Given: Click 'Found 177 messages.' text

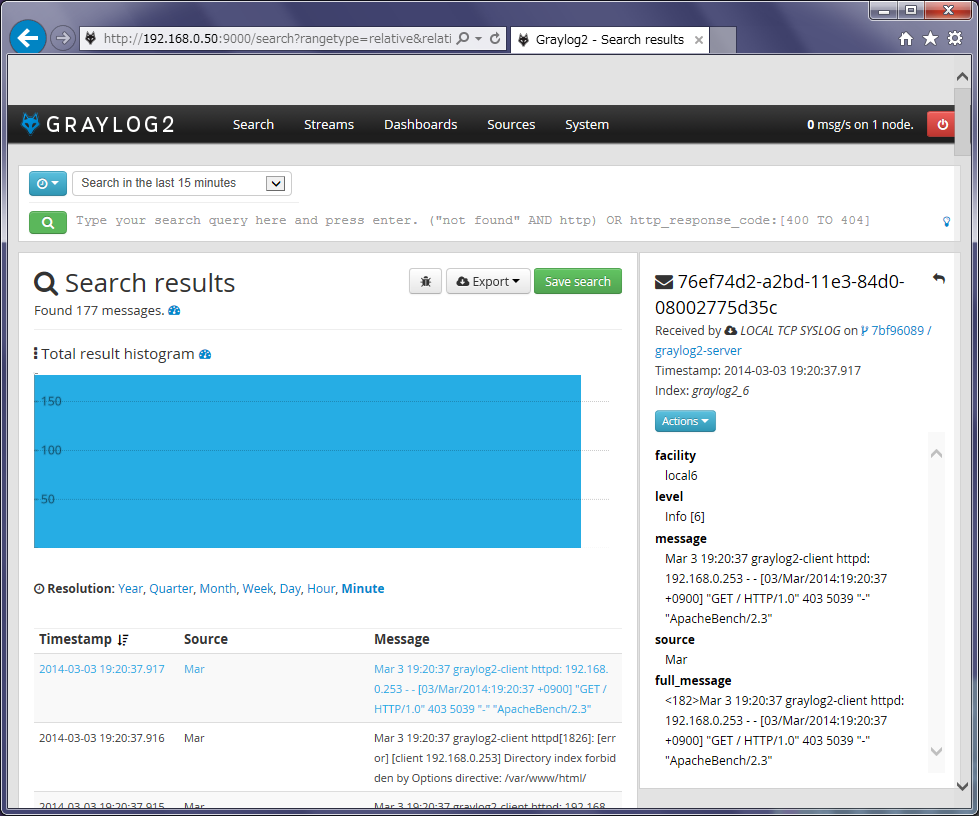Looking at the screenshot, I should click(99, 310).
